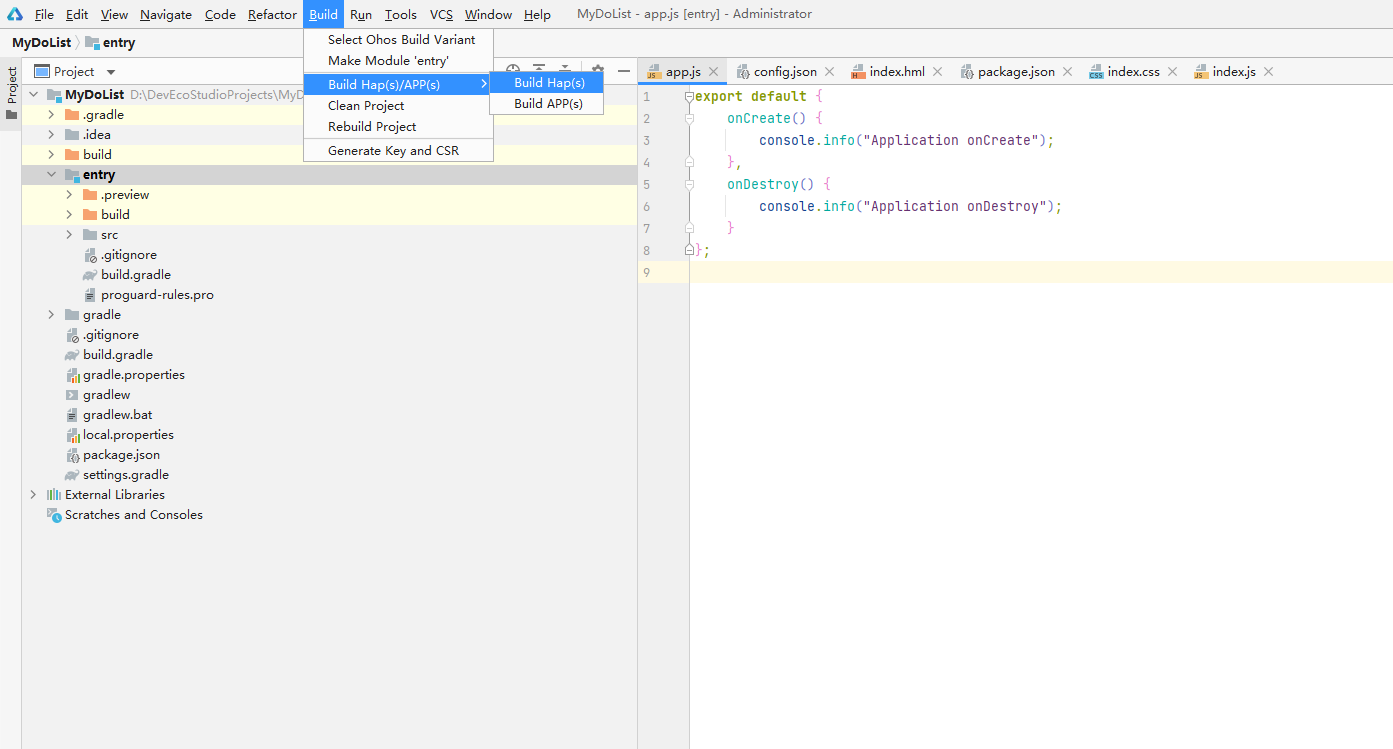1393x749 pixels.
Task: Click entry breadcrumb in navigation bar
Action: [110, 43]
